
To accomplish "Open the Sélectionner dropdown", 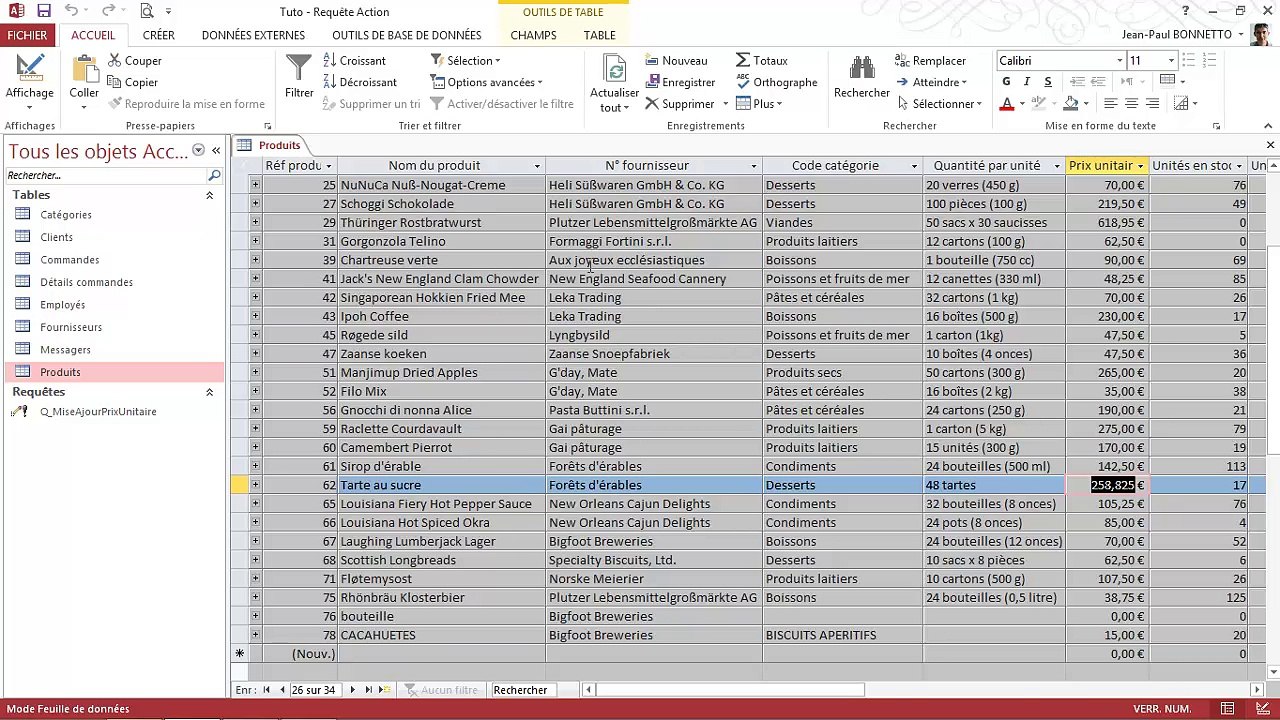I will pos(939,104).
